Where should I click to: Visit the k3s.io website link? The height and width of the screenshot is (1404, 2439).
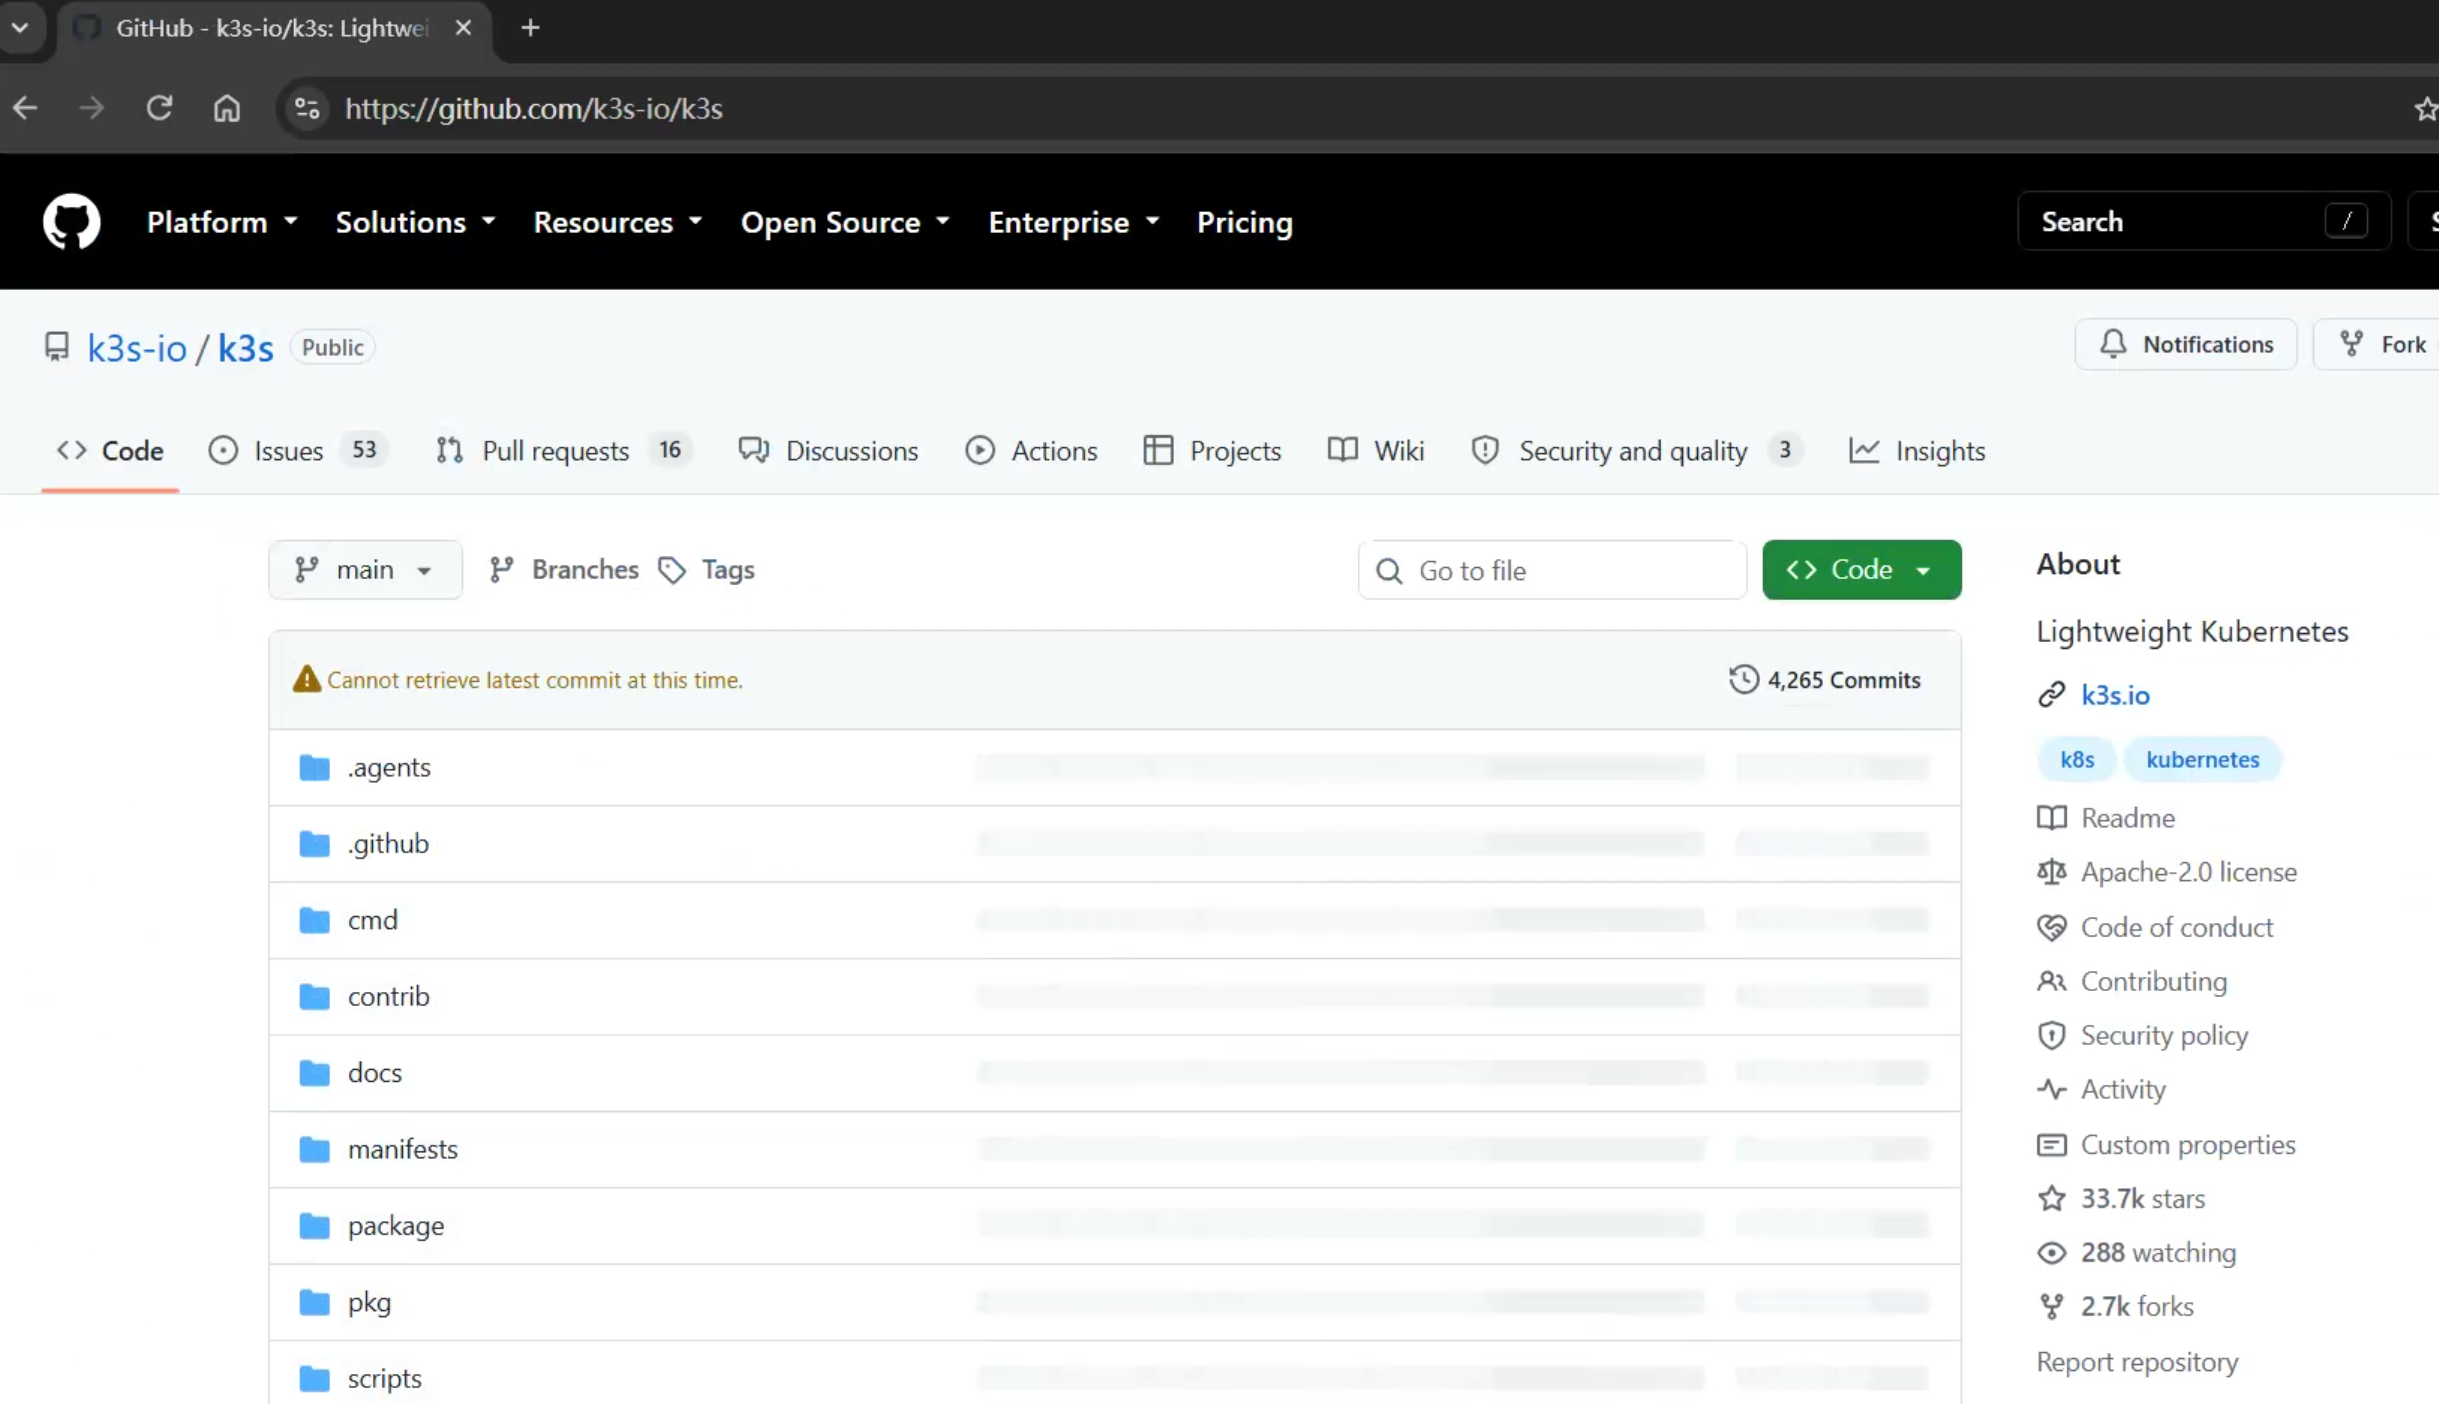[2115, 695]
